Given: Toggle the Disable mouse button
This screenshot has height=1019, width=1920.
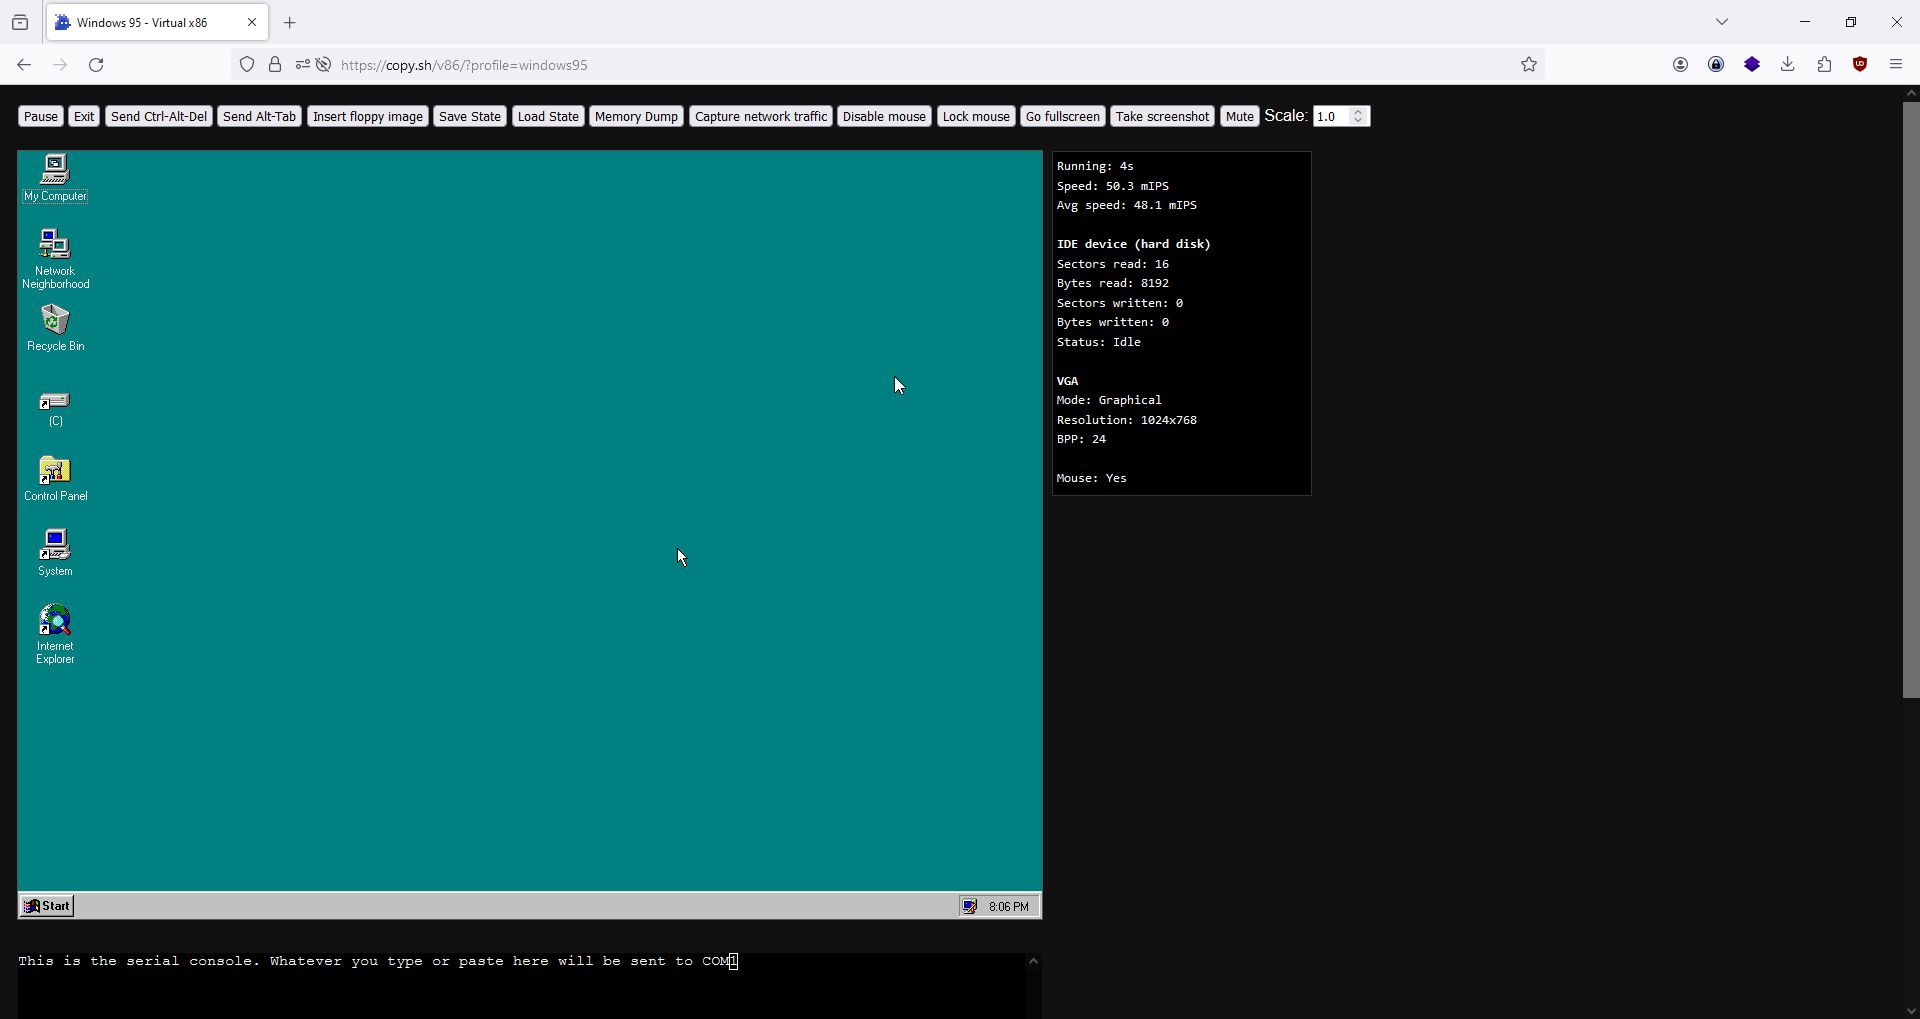Looking at the screenshot, I should tap(884, 117).
